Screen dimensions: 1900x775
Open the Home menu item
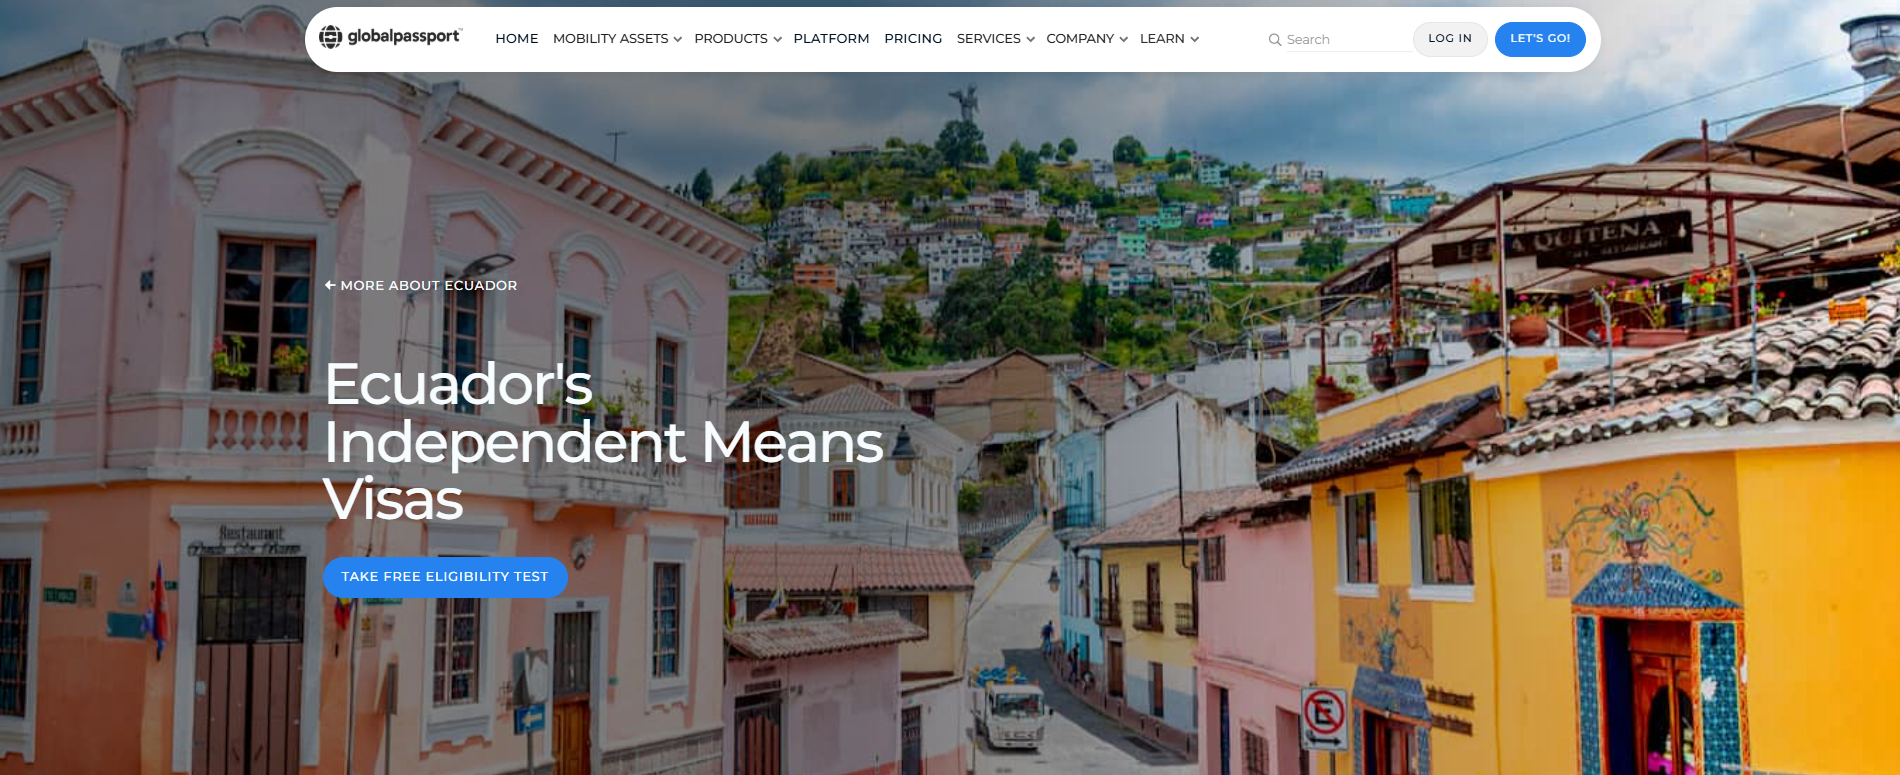pyautogui.click(x=517, y=38)
